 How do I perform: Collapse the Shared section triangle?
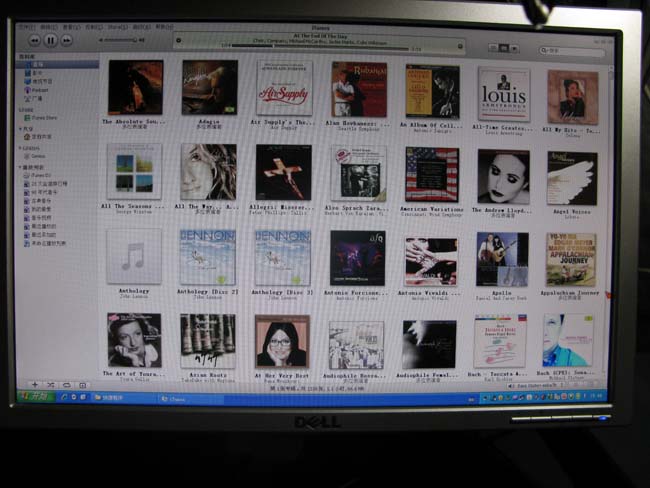20,129
